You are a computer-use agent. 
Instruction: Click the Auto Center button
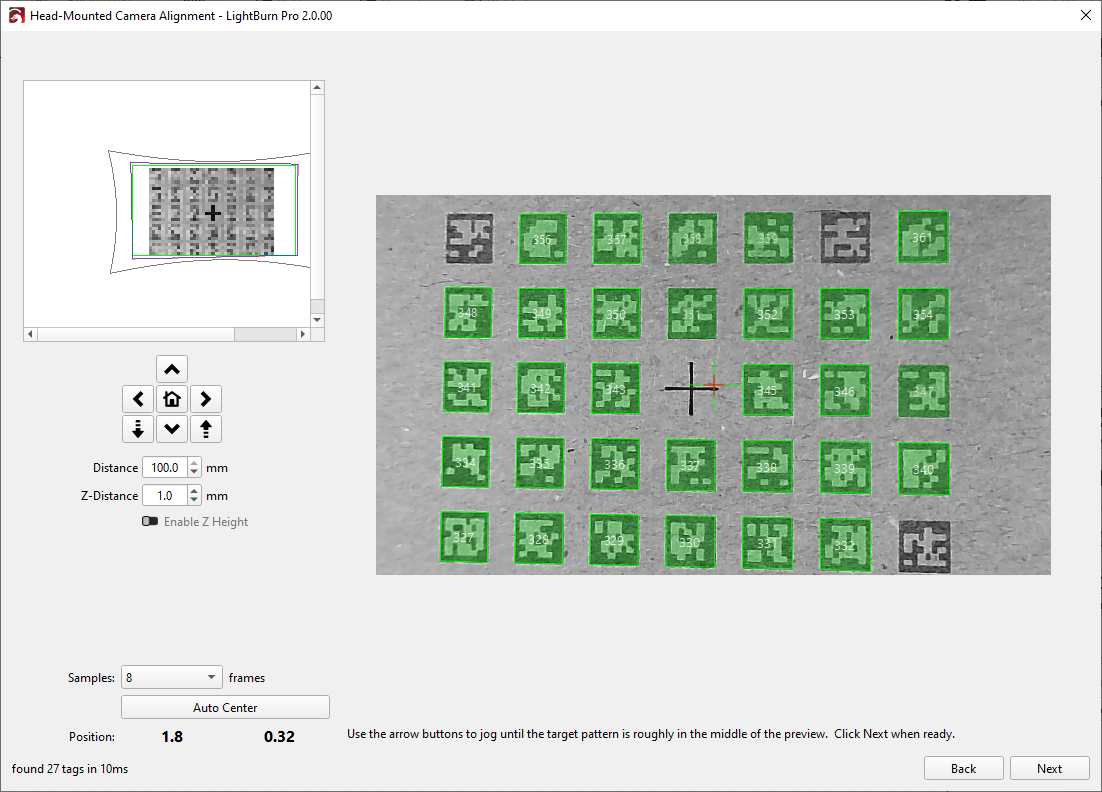click(225, 708)
